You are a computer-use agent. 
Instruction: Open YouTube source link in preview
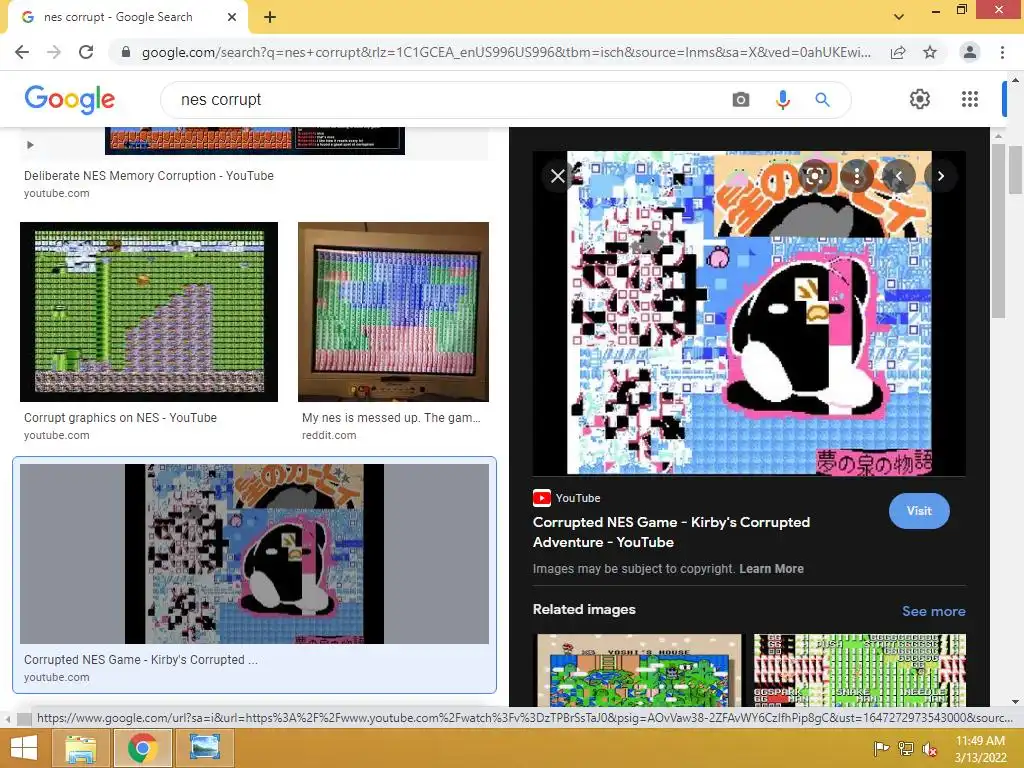(566, 498)
